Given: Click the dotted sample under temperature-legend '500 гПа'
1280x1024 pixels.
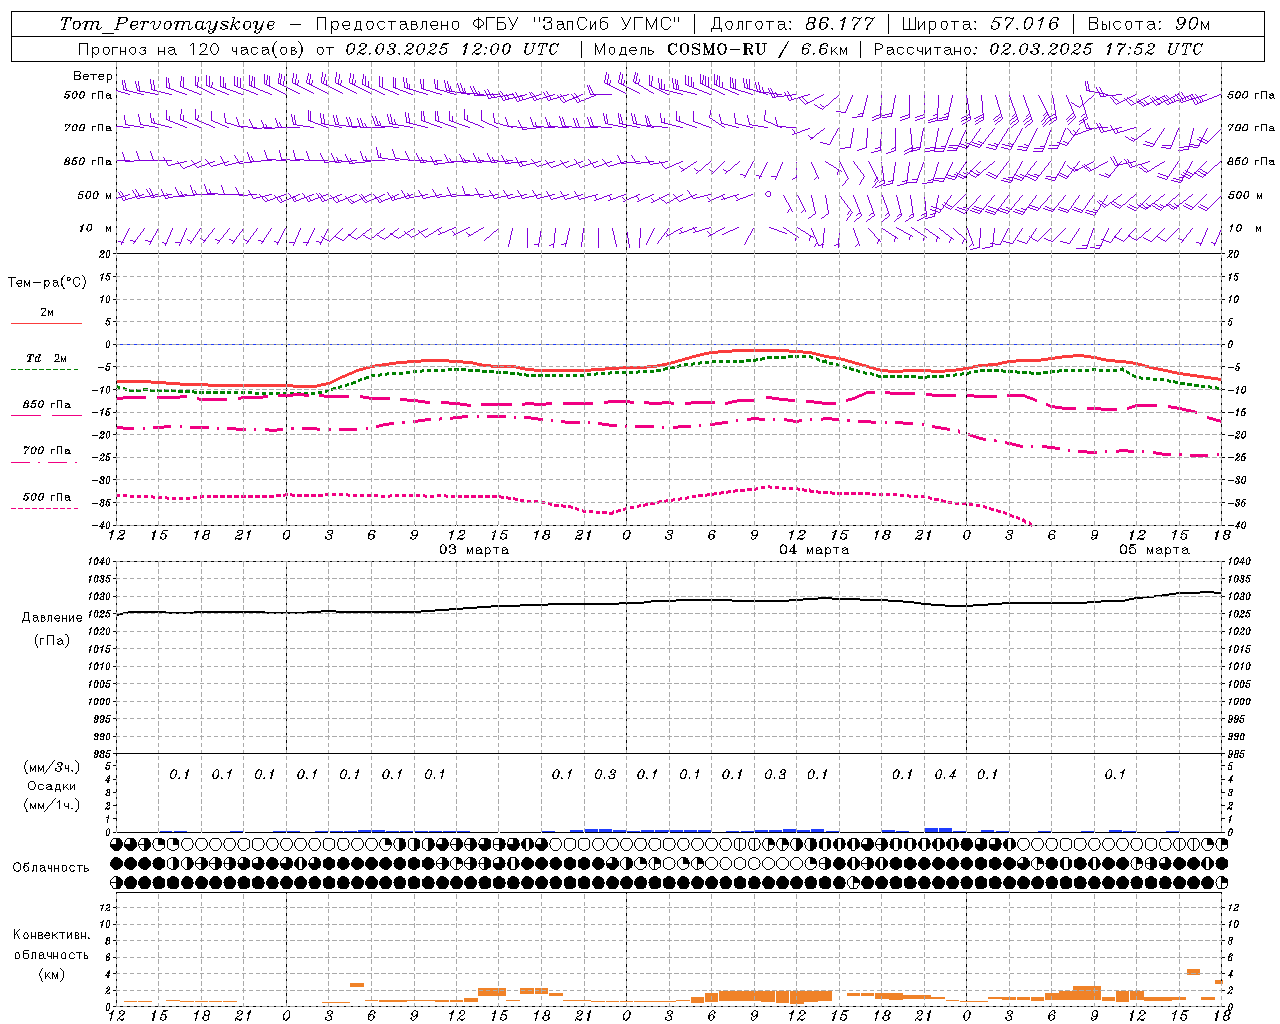Looking at the screenshot, I should click(x=44, y=508).
